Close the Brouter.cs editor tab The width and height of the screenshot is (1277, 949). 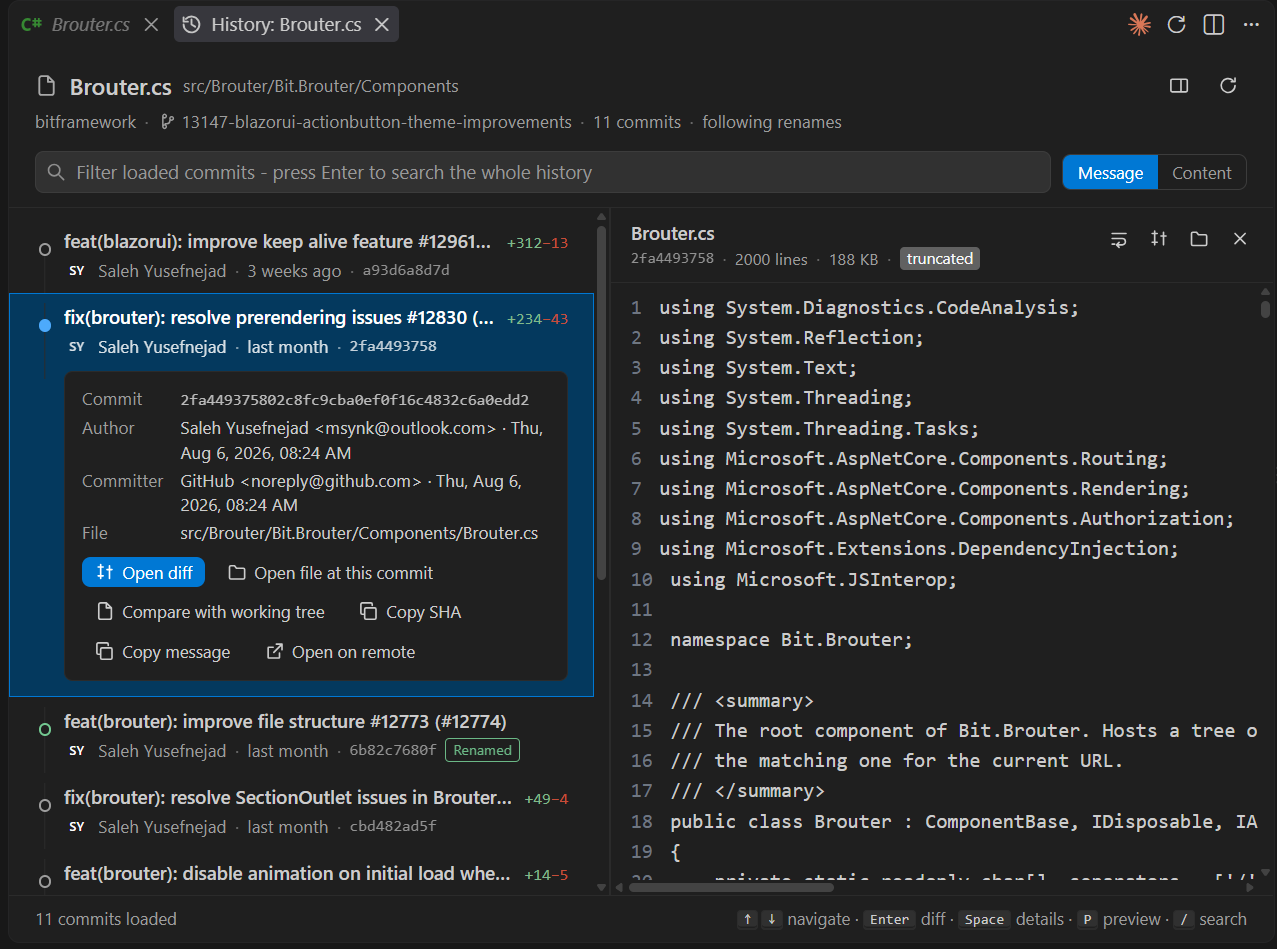coord(151,25)
